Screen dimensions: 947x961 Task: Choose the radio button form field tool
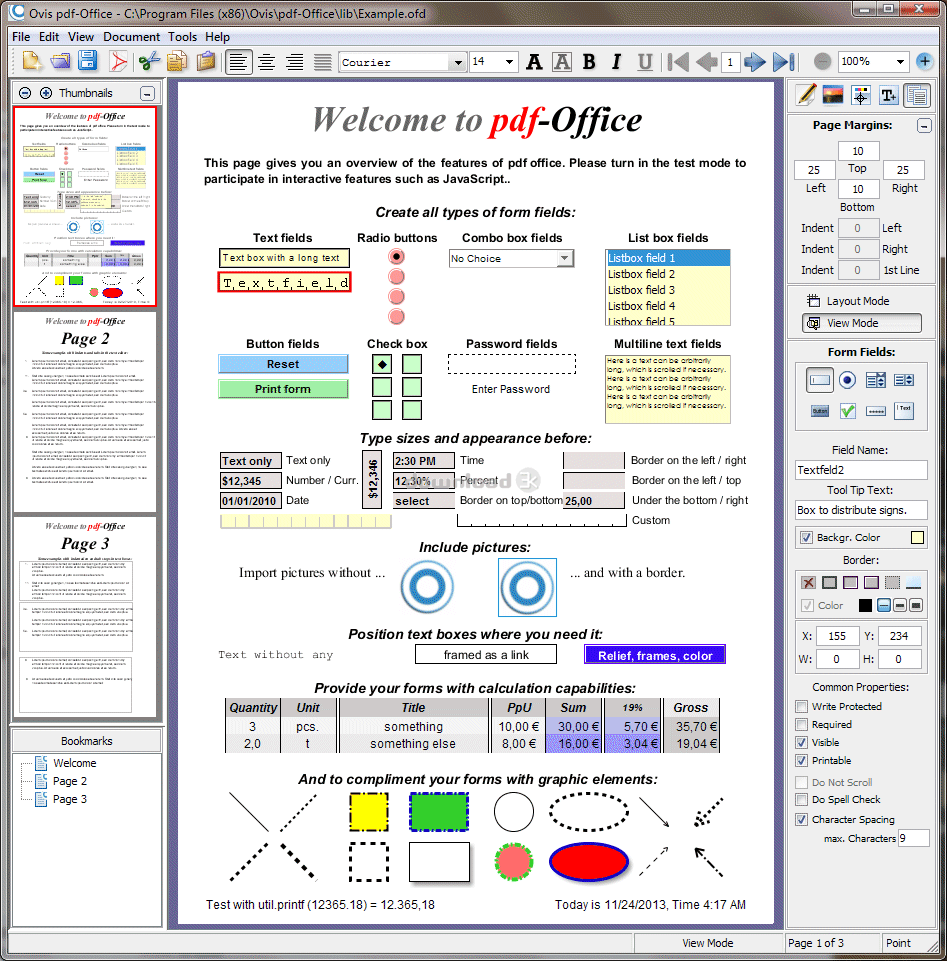[x=847, y=381]
